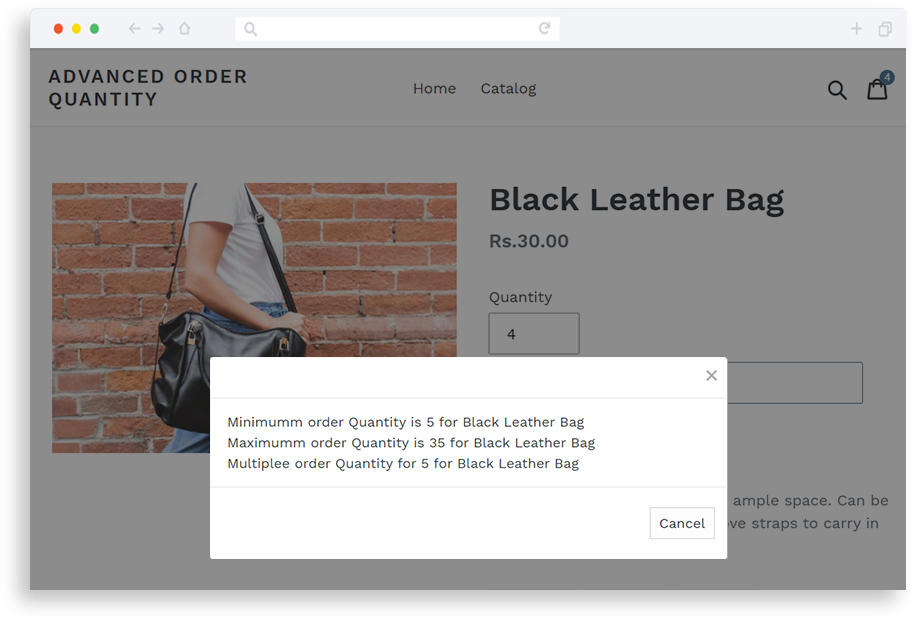Viewport: 916px width, 621px height.
Task: Reload the page with refresh icon
Action: [544, 29]
